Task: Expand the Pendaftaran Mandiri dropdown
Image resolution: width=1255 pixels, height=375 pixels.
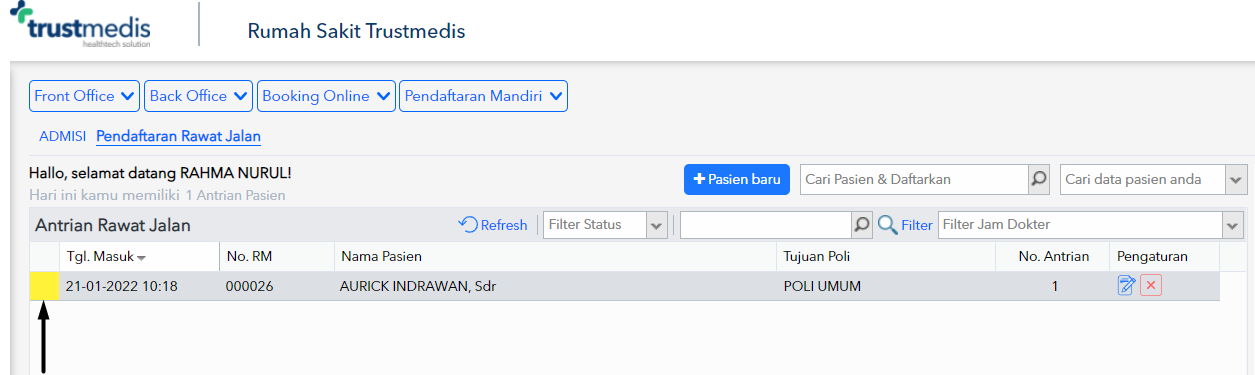Action: (x=484, y=96)
